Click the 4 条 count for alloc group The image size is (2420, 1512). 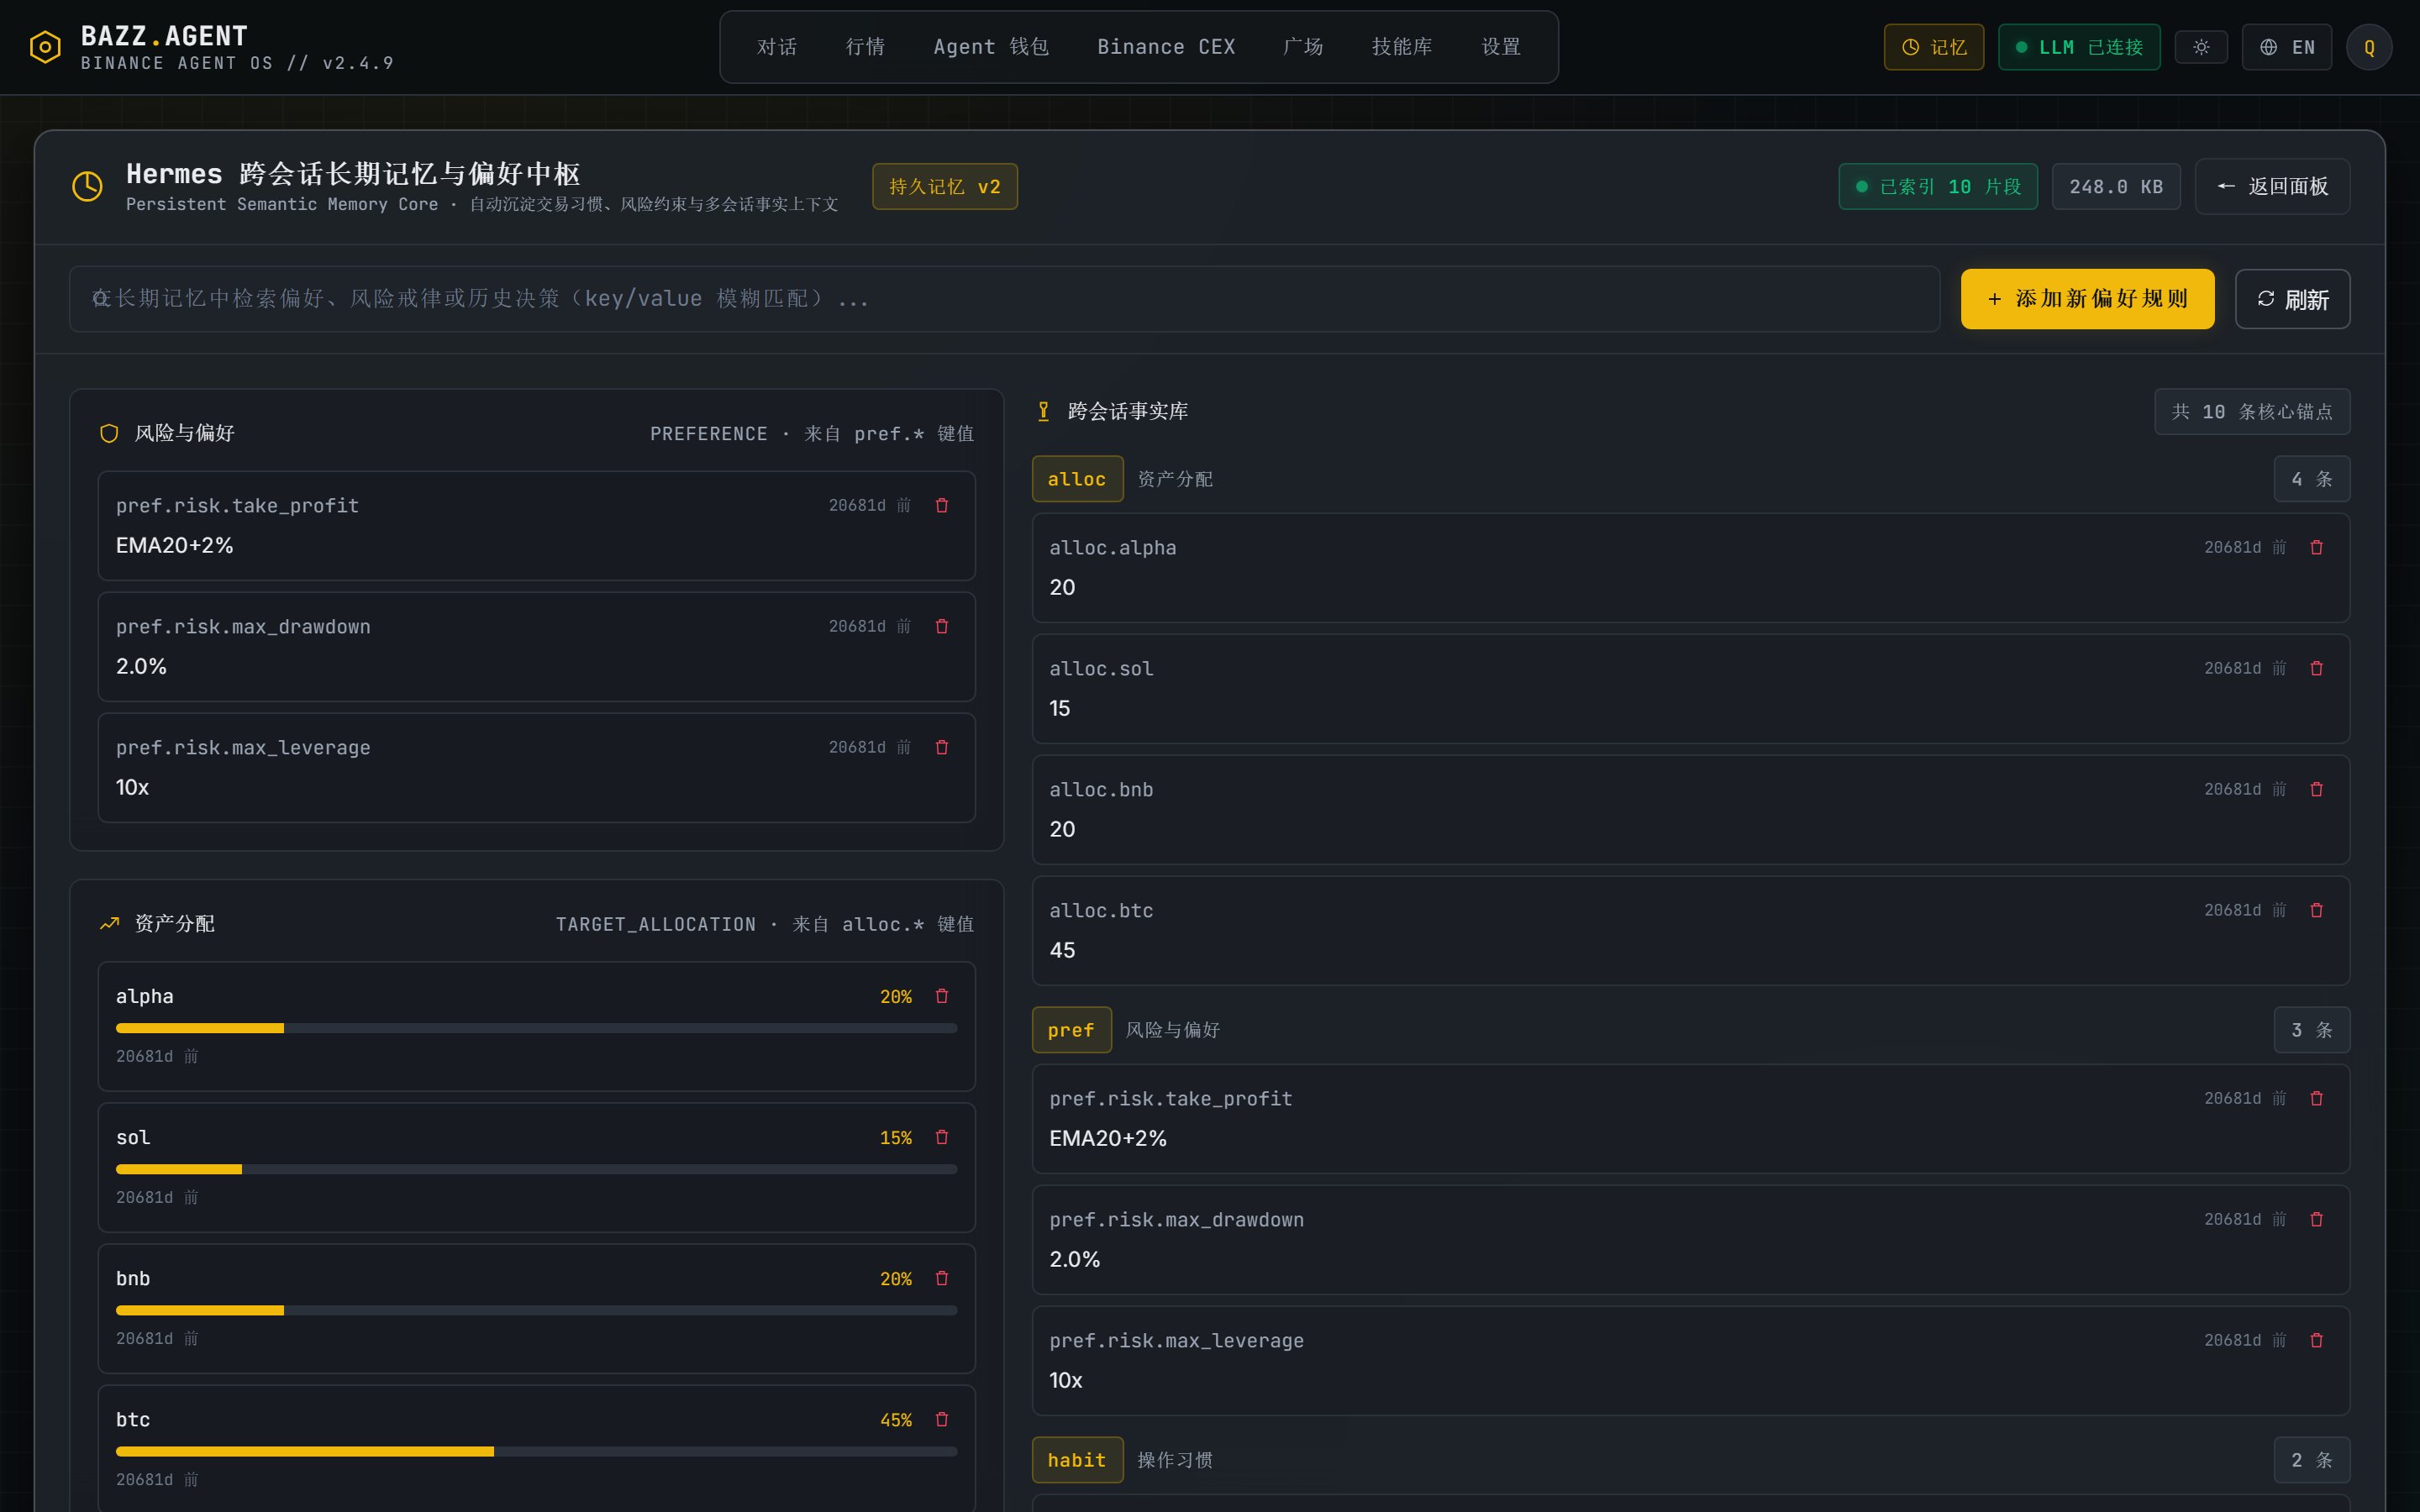(2312, 479)
